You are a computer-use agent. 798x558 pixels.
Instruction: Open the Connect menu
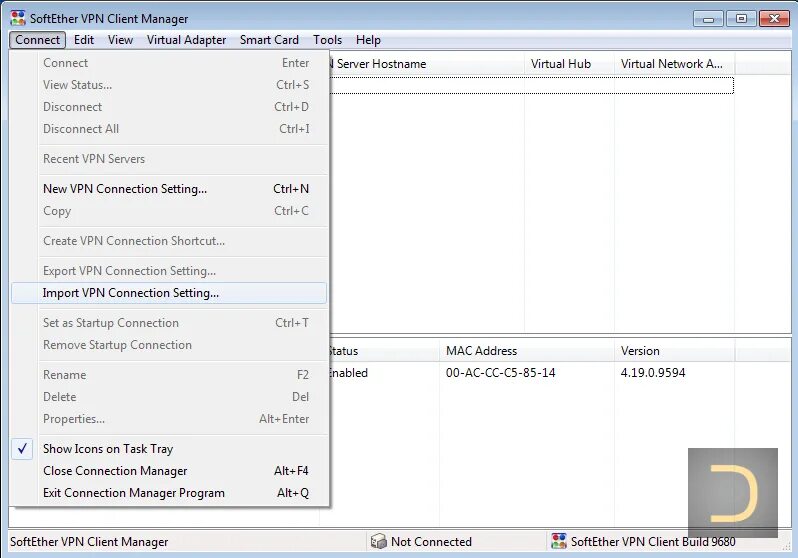[x=37, y=40]
